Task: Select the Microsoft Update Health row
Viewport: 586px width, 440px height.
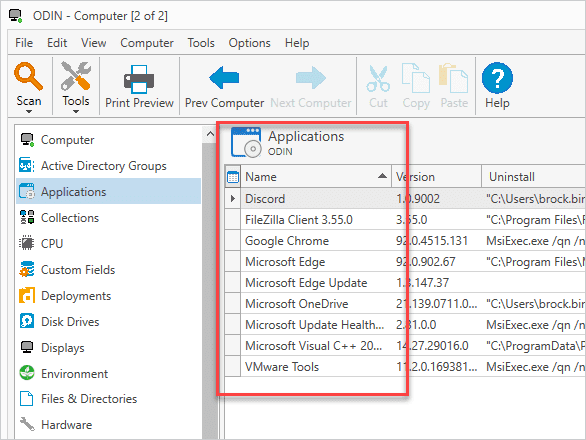Action: (x=405, y=324)
